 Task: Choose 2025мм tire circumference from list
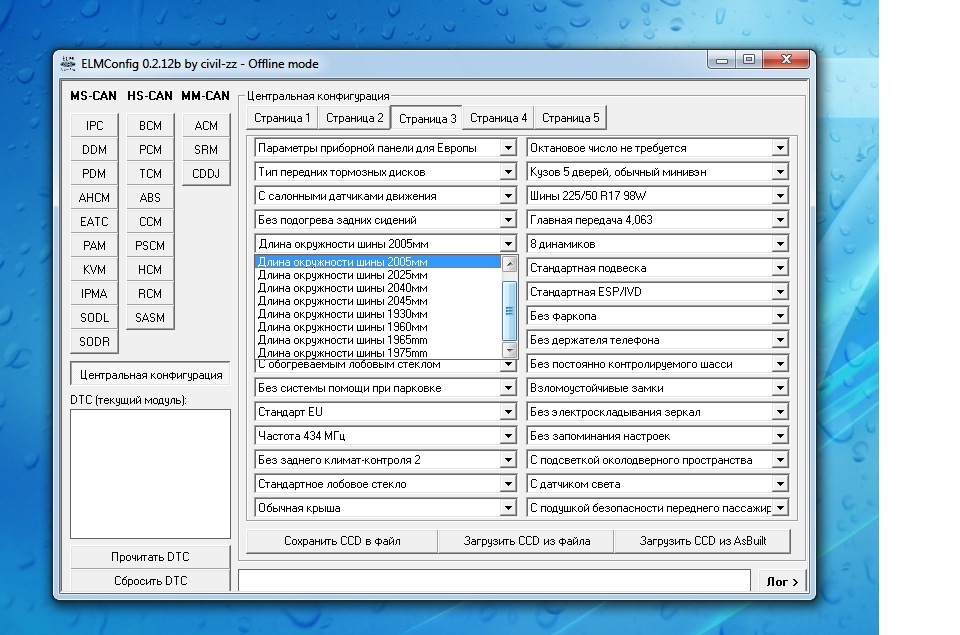342,275
